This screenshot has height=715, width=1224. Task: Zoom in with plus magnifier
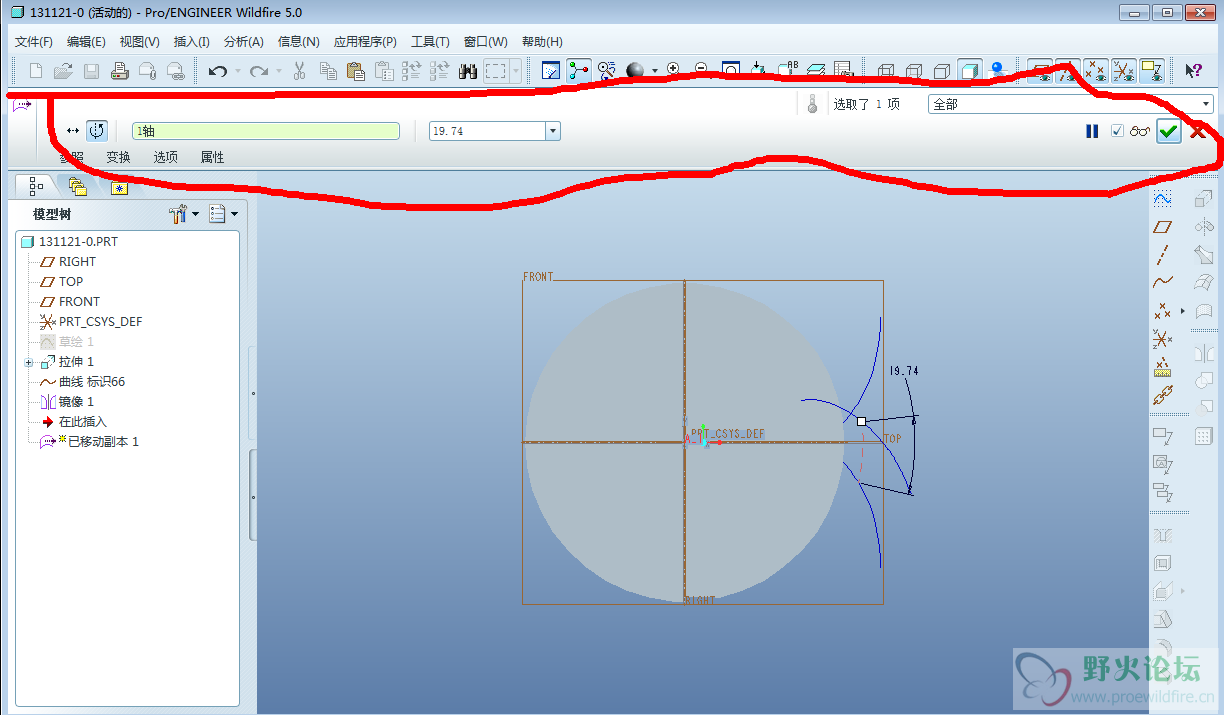673,69
